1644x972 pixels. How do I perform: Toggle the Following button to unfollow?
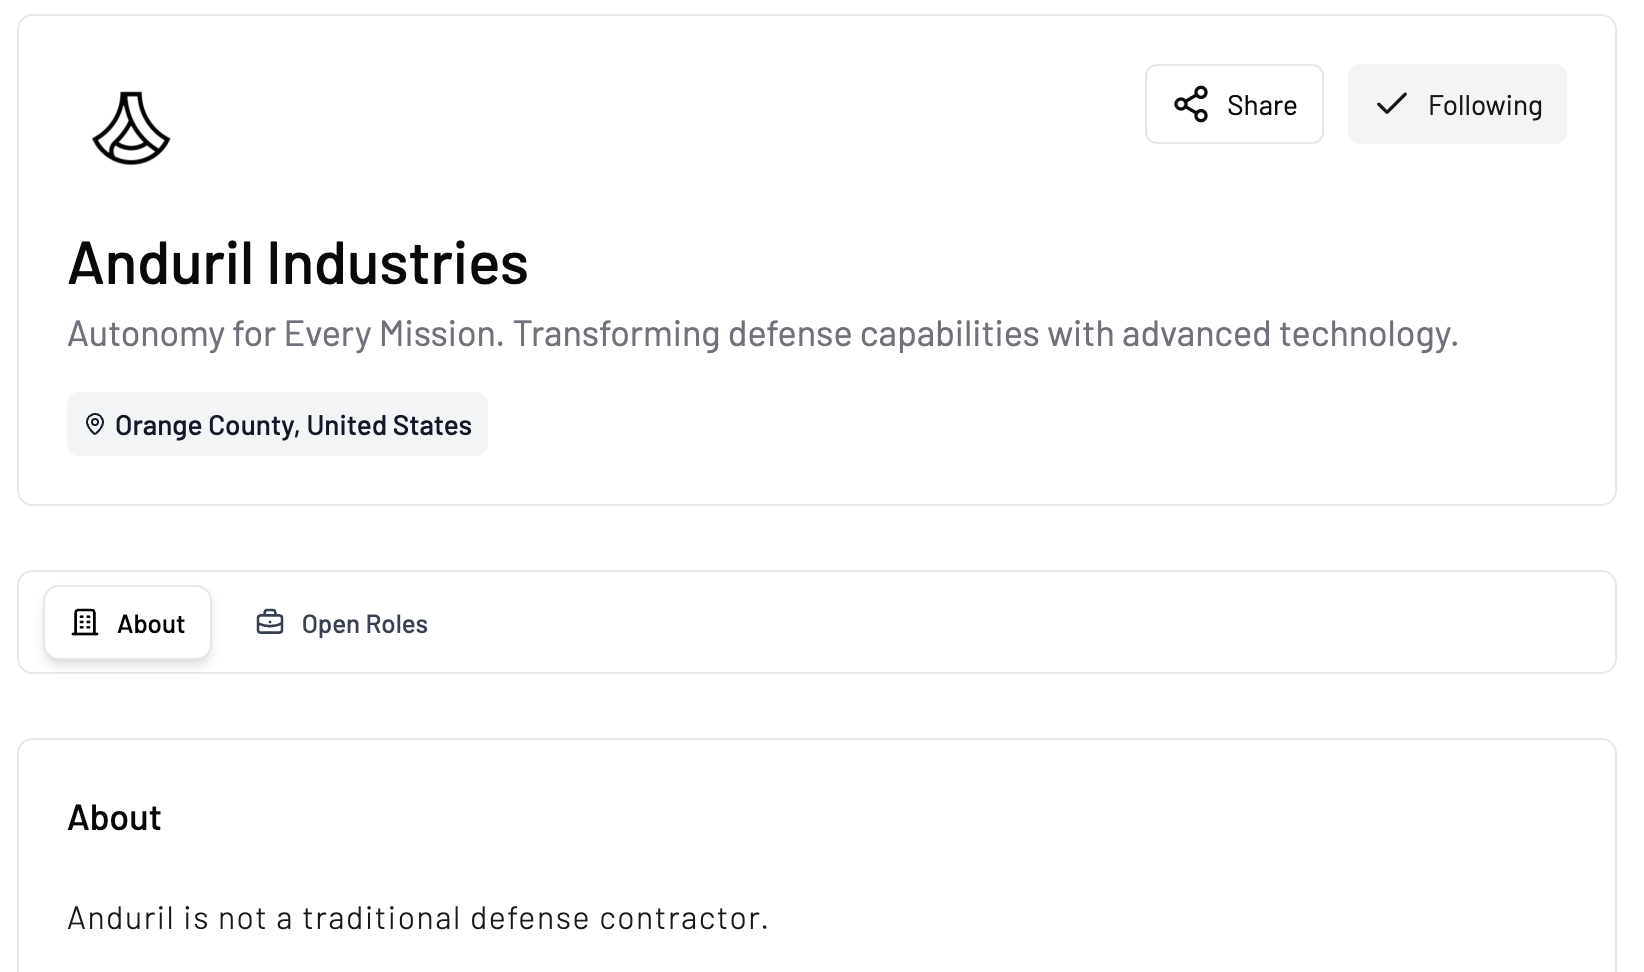point(1456,105)
